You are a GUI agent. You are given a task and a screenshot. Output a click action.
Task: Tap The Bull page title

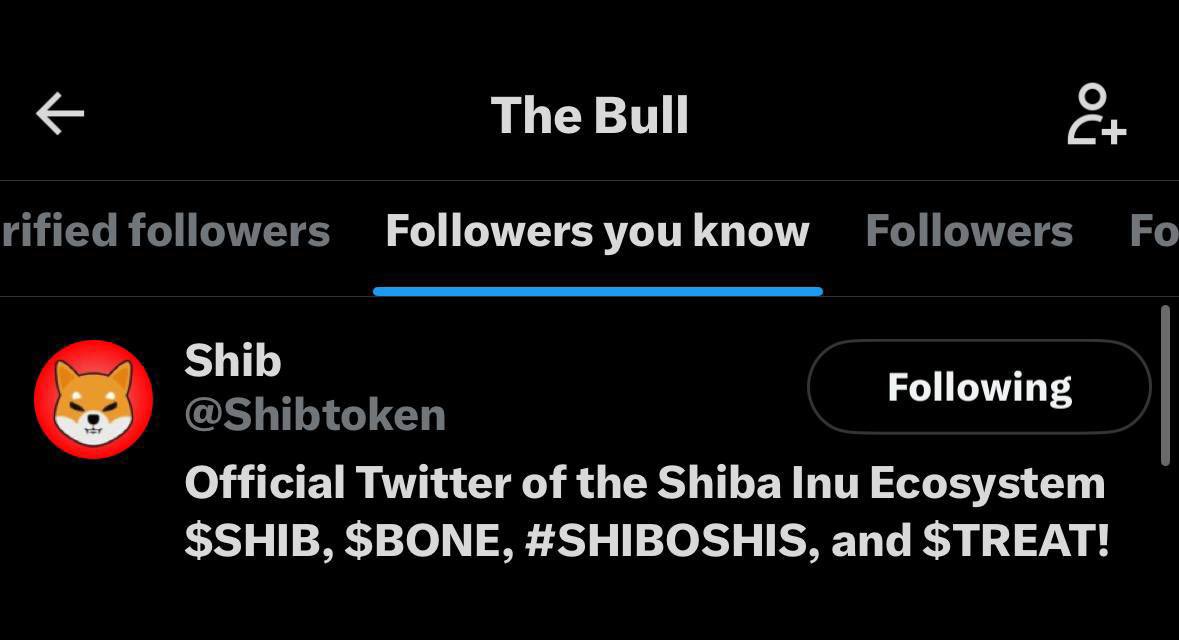pos(590,115)
